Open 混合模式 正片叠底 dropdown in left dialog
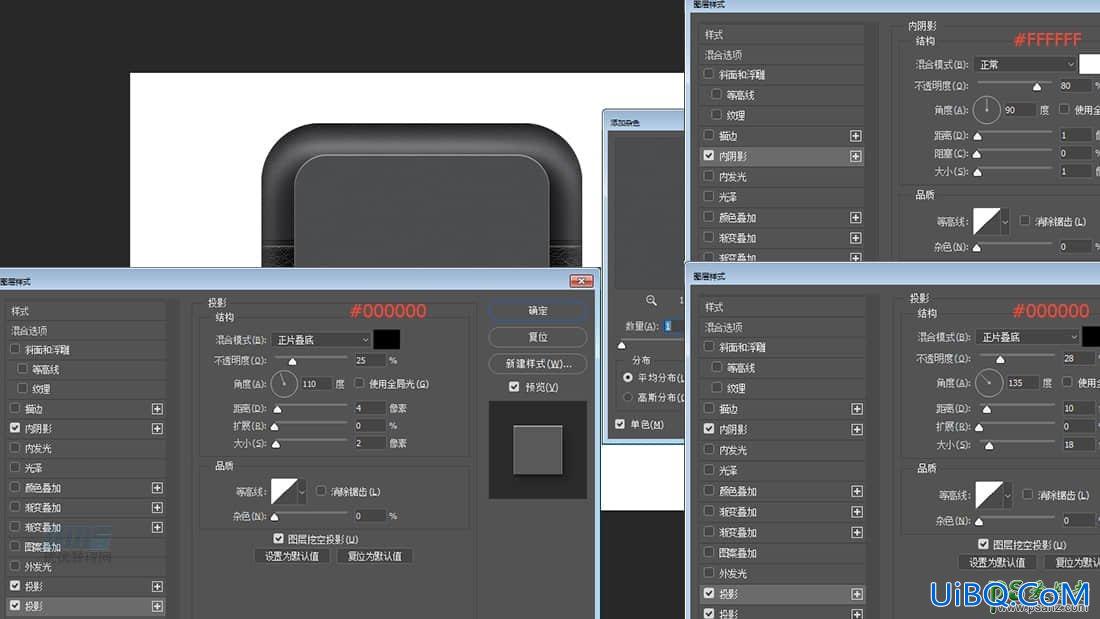1100x619 pixels. [321, 340]
